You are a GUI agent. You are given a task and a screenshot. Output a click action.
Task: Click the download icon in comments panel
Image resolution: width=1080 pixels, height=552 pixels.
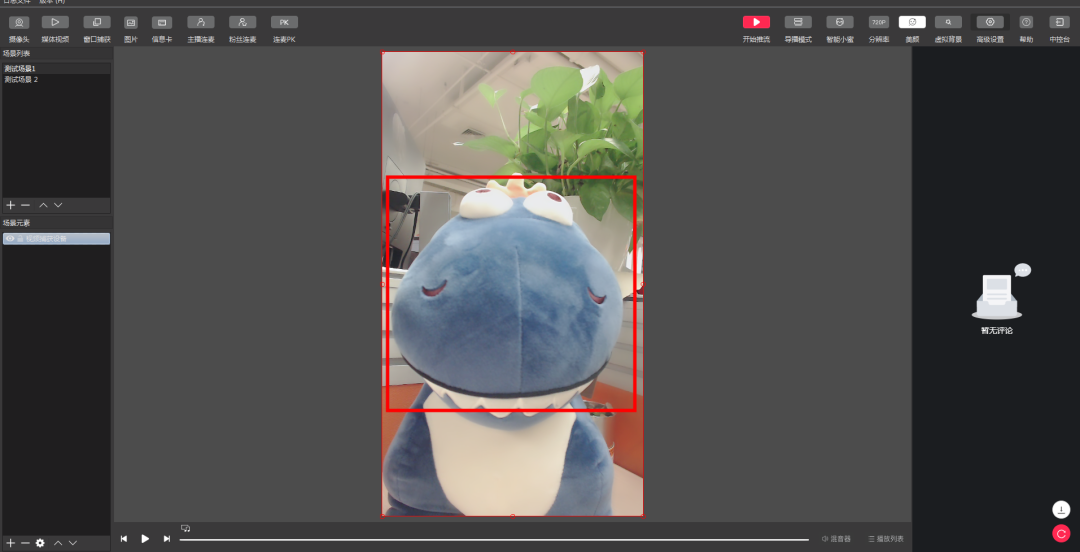click(x=1061, y=510)
